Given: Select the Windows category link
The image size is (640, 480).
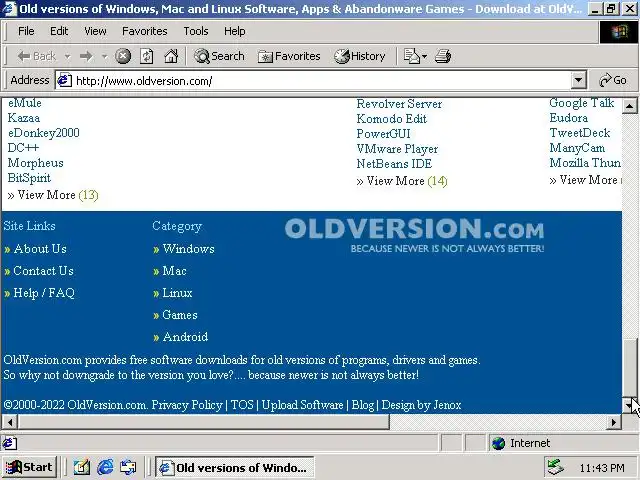Looking at the screenshot, I should [188, 249].
